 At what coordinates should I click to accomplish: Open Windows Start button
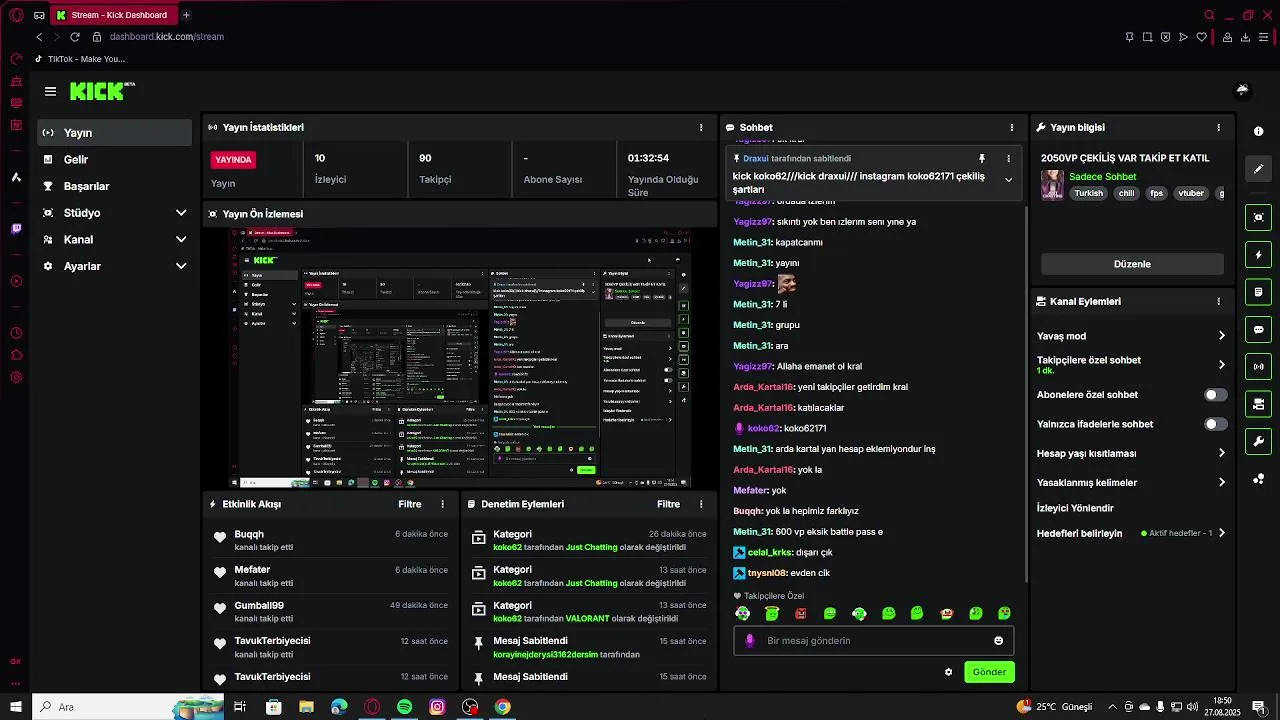pyautogui.click(x=16, y=707)
